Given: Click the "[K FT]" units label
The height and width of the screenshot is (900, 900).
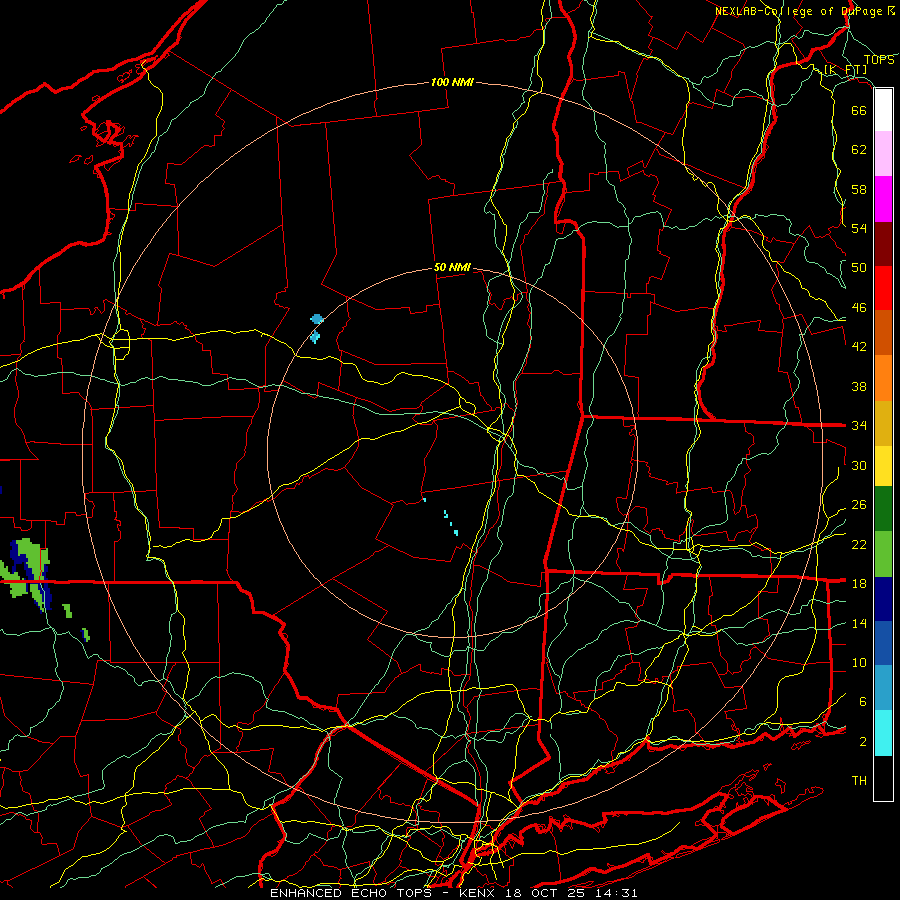Looking at the screenshot, I should 845,69.
